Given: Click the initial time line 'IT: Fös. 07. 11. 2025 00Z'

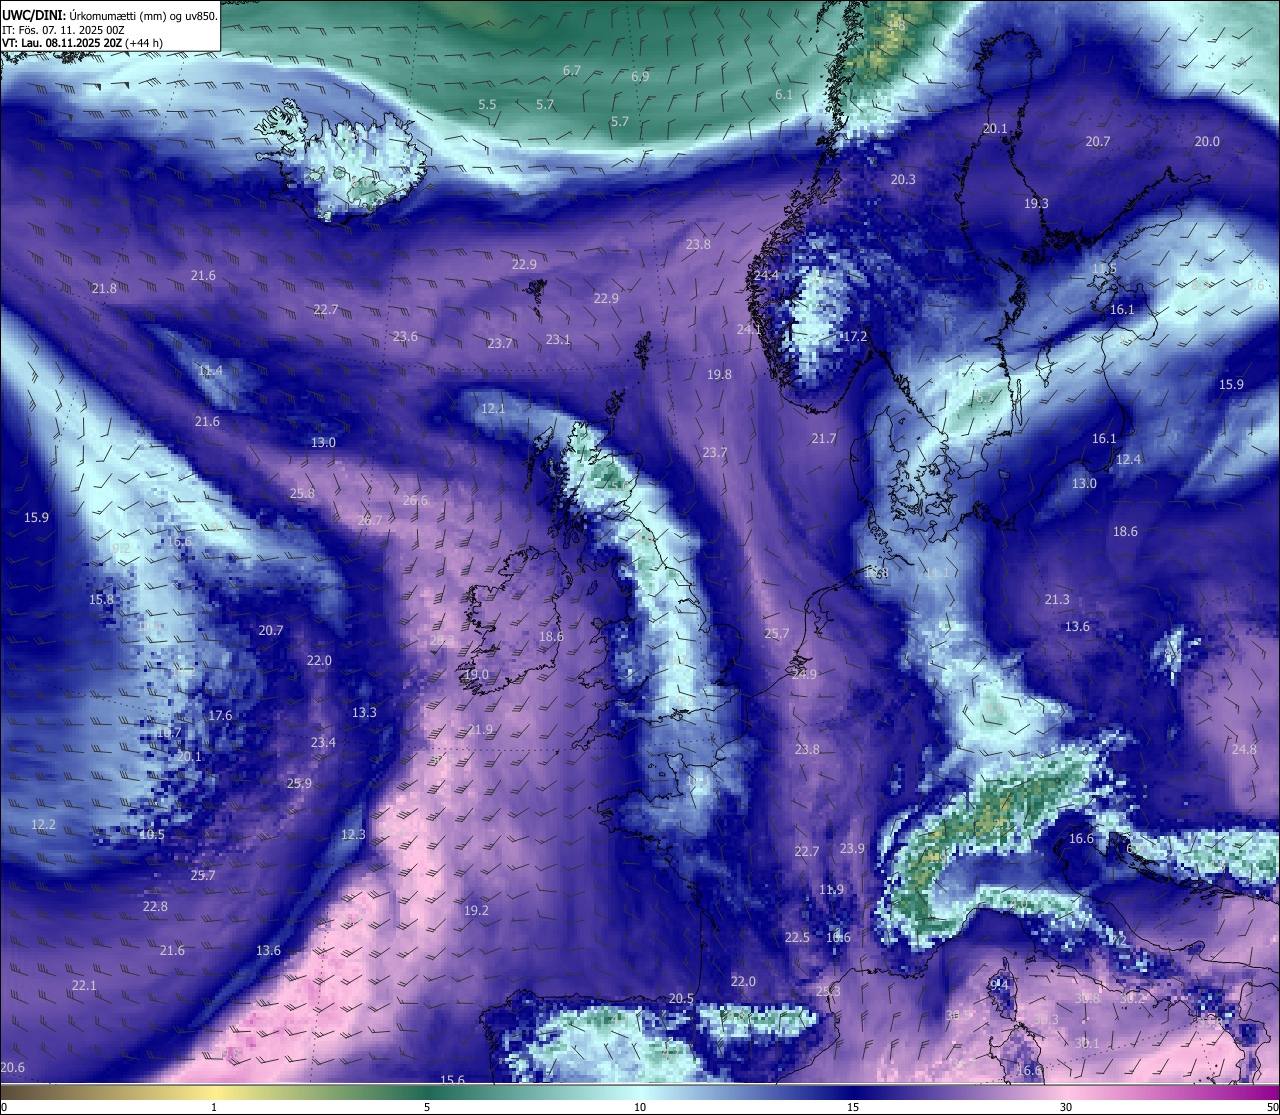Looking at the screenshot, I should (x=63, y=30).
